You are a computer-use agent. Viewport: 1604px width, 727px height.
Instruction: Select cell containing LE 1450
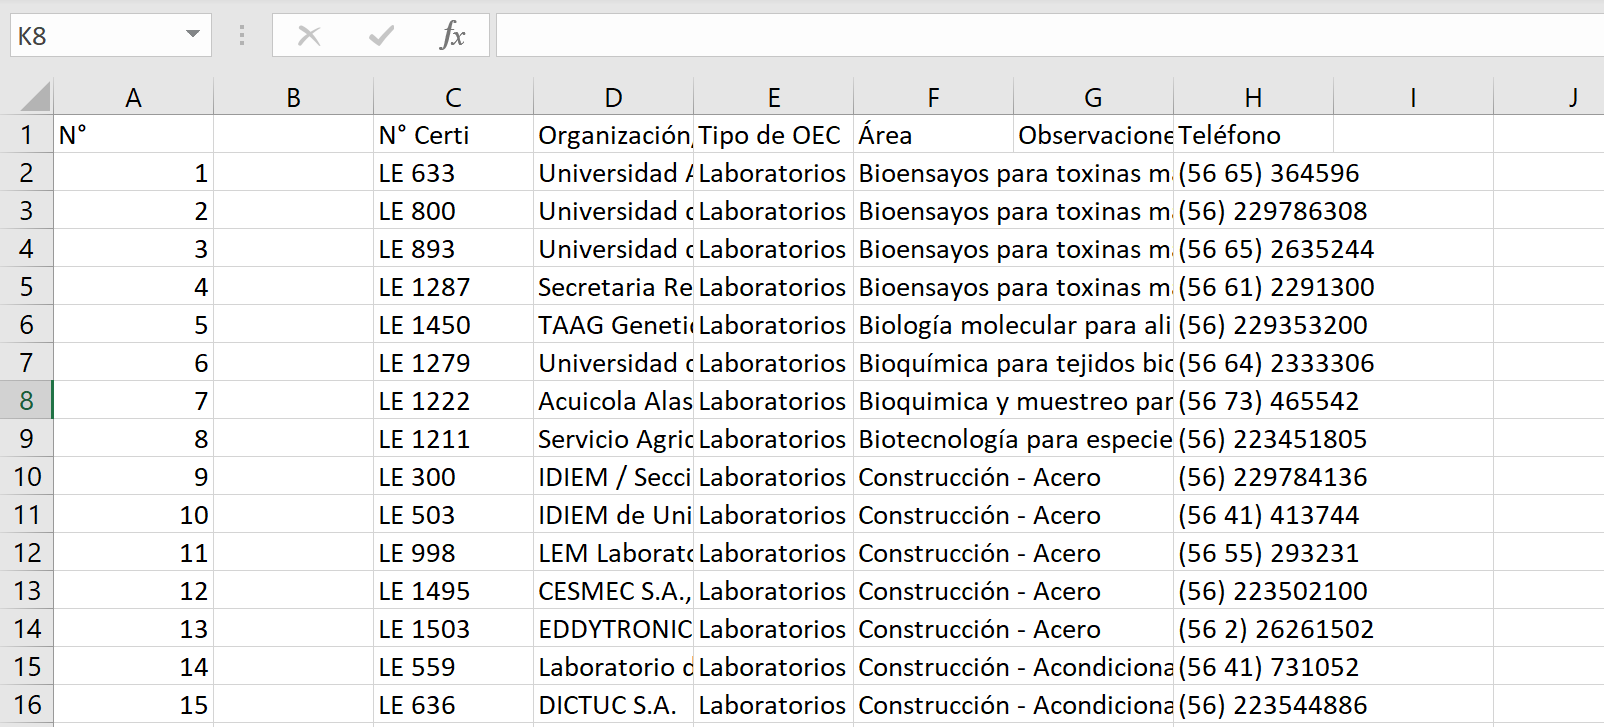[453, 325]
